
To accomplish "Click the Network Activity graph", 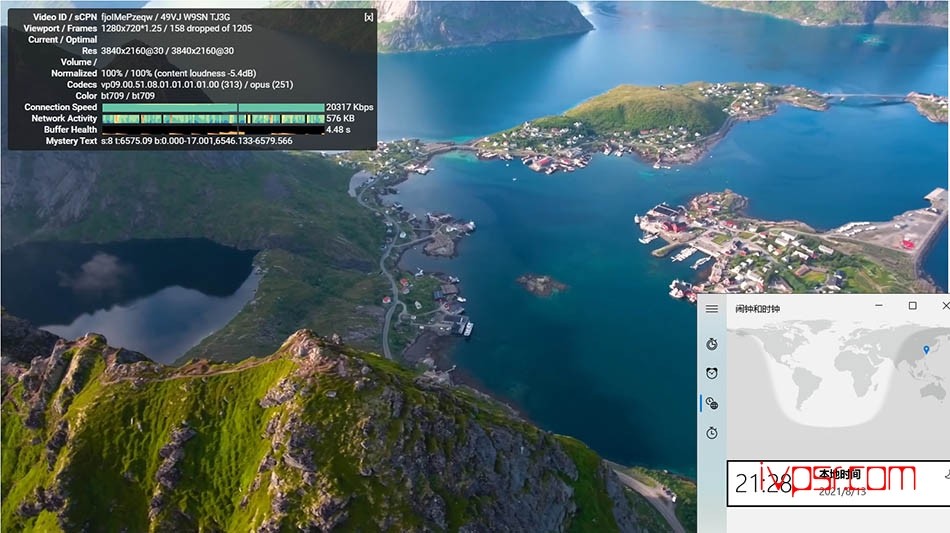I will pos(213,119).
